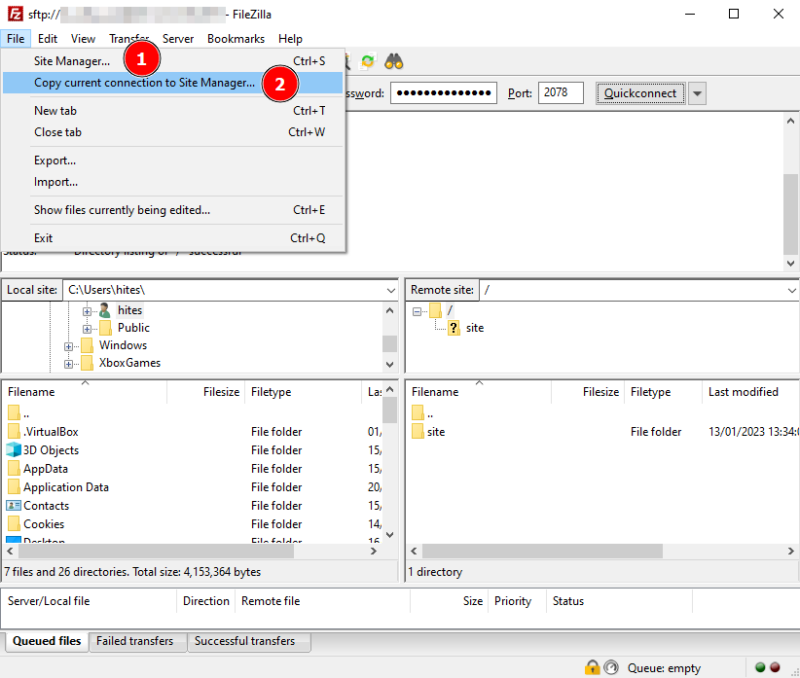Image resolution: width=800 pixels, height=678 pixels.
Task: Open the Remote site path dropdown
Action: (x=791, y=290)
